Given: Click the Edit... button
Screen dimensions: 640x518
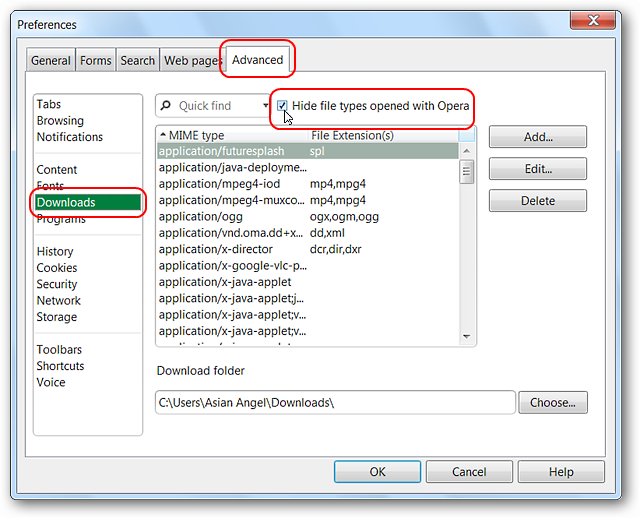Looking at the screenshot, I should tap(538, 169).
